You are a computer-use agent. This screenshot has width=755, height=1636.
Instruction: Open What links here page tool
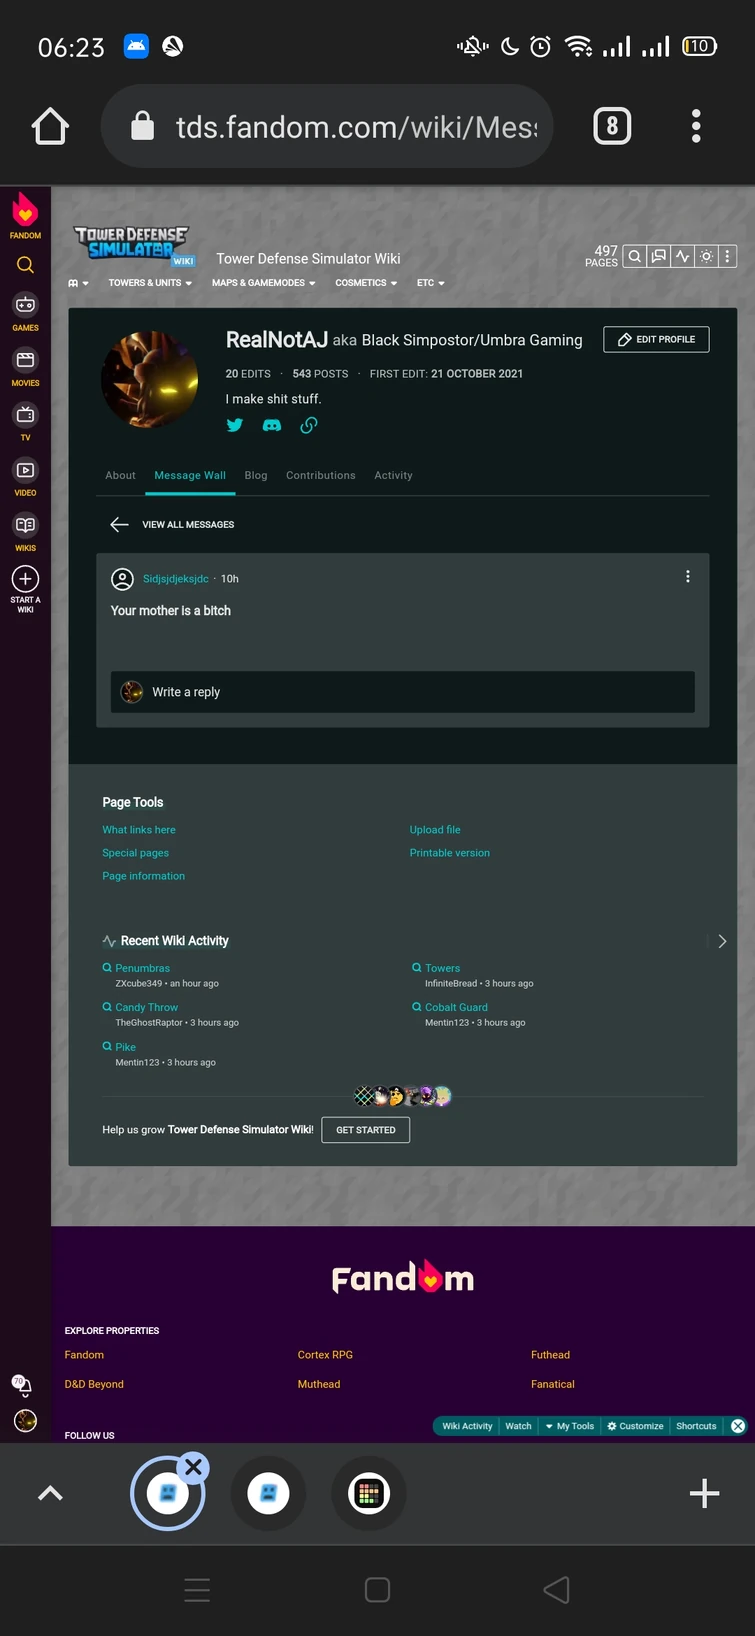tap(139, 830)
